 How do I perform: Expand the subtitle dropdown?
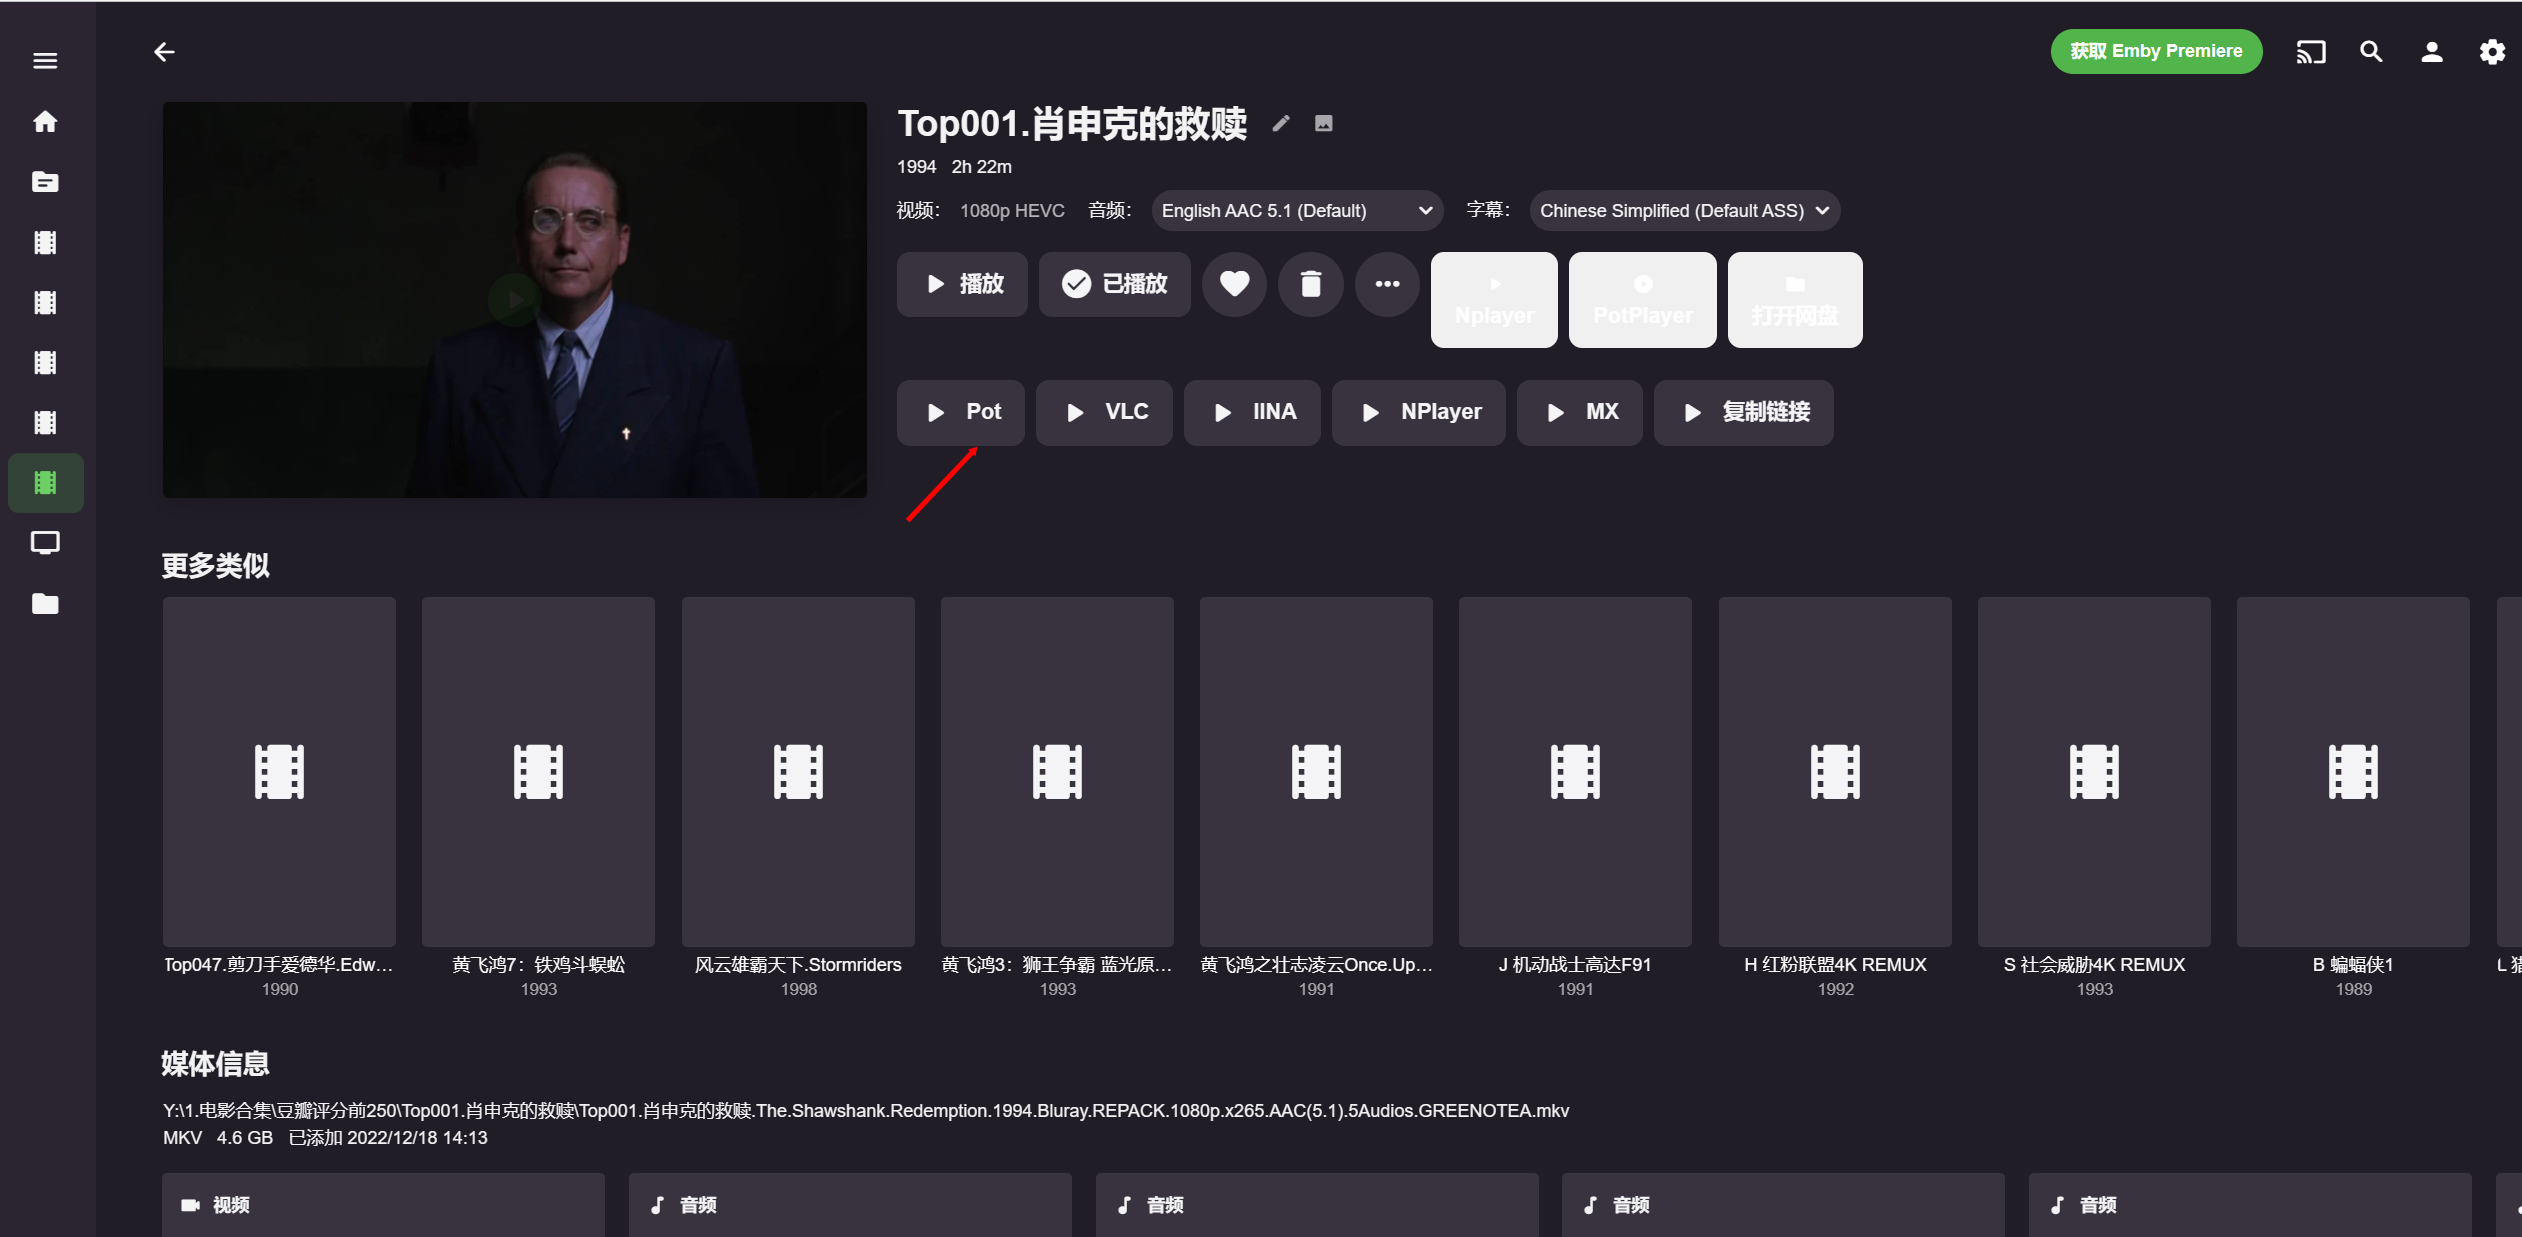pos(1684,211)
